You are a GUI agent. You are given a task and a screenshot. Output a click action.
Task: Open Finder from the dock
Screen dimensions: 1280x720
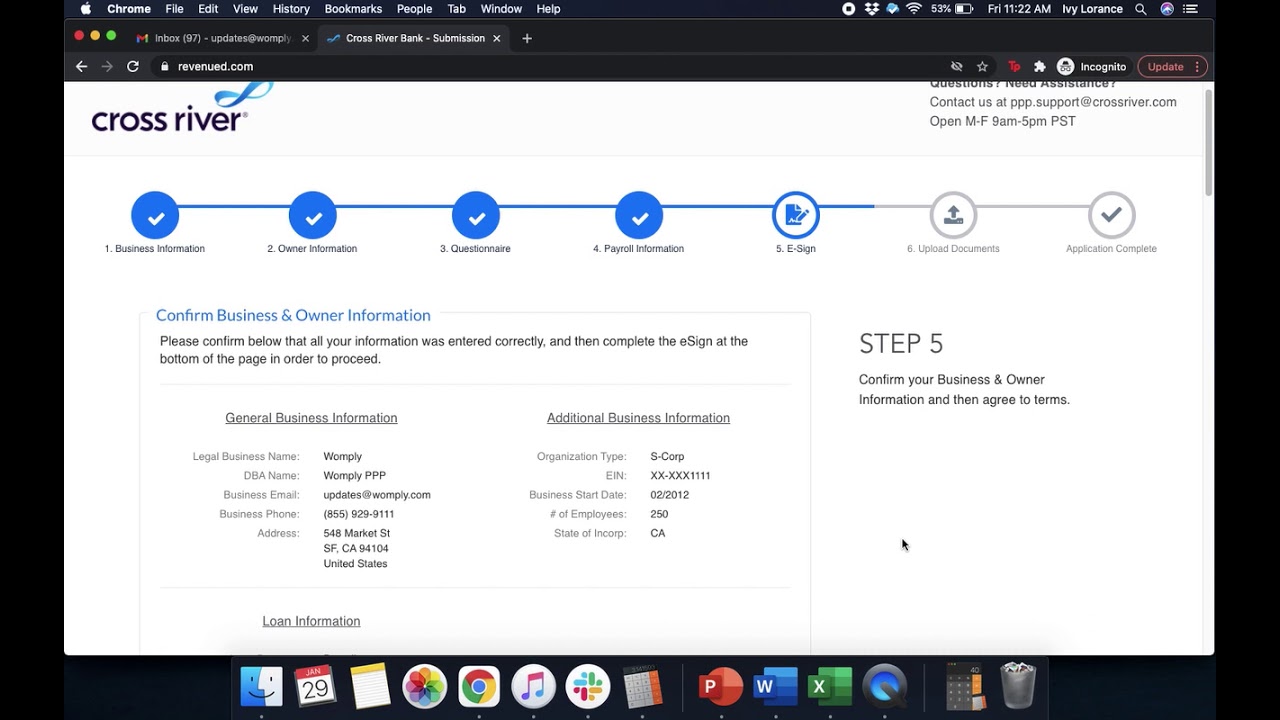pyautogui.click(x=261, y=687)
